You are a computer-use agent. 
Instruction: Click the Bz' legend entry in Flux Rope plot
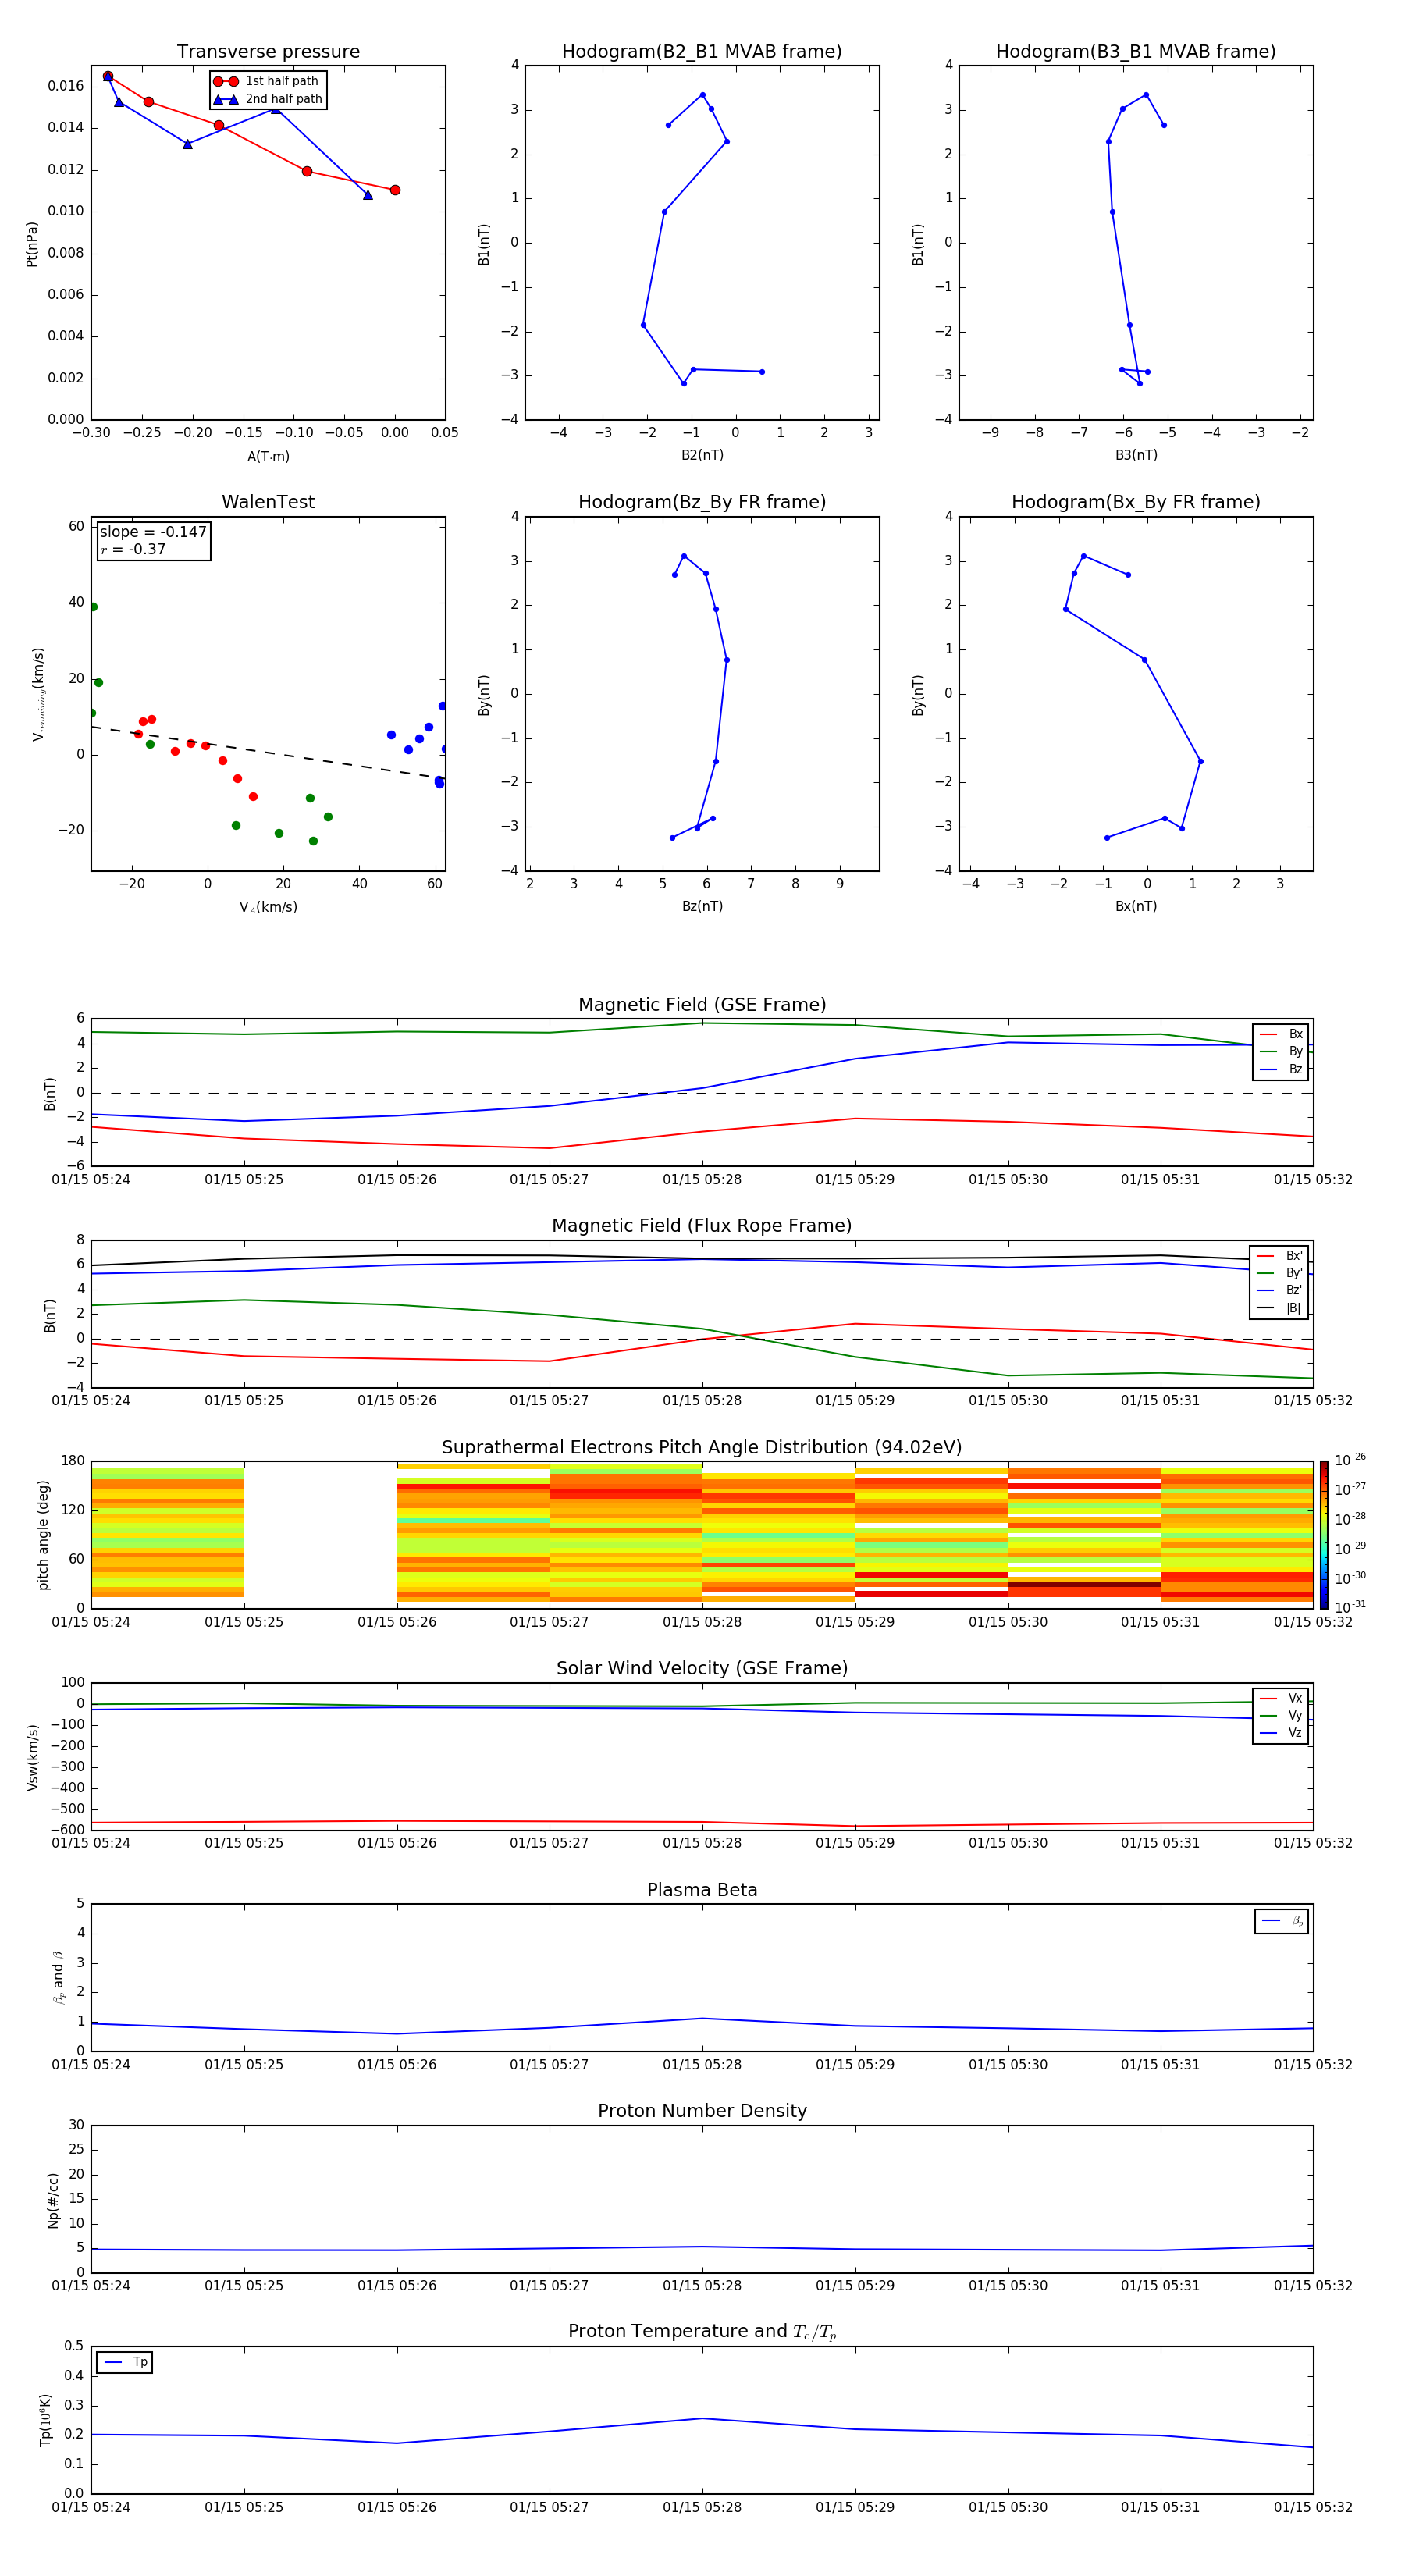click(1279, 1290)
